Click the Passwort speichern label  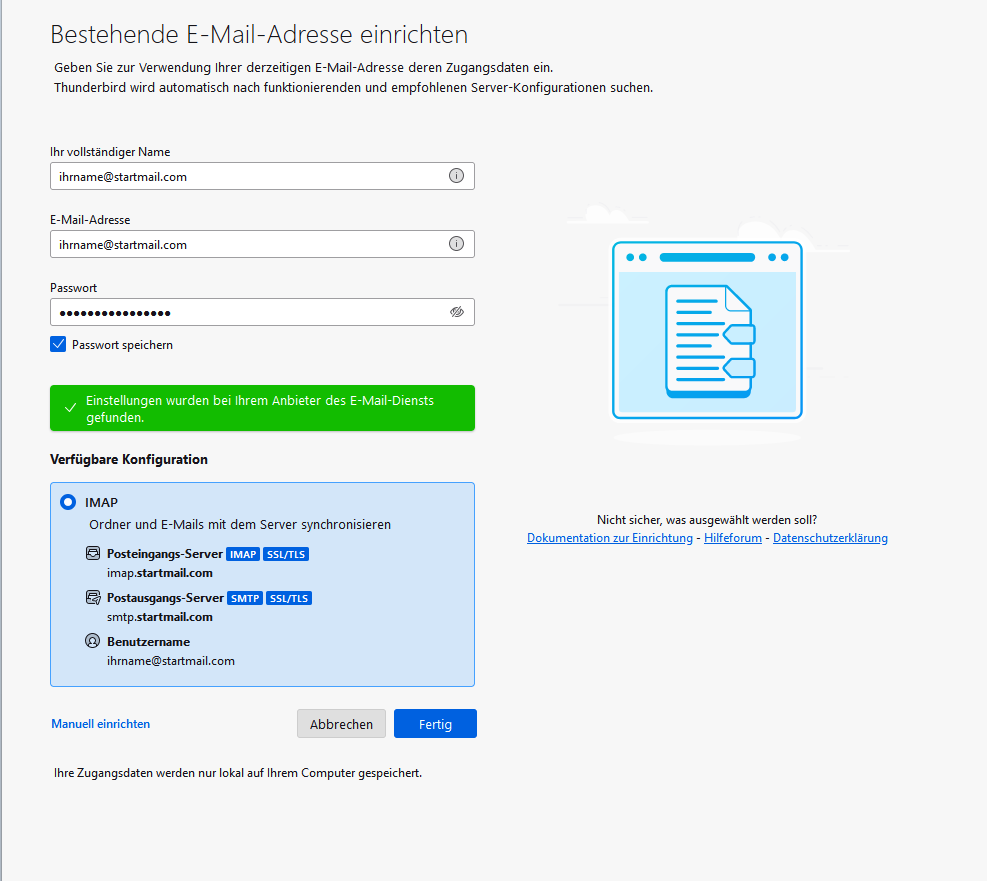(122, 345)
